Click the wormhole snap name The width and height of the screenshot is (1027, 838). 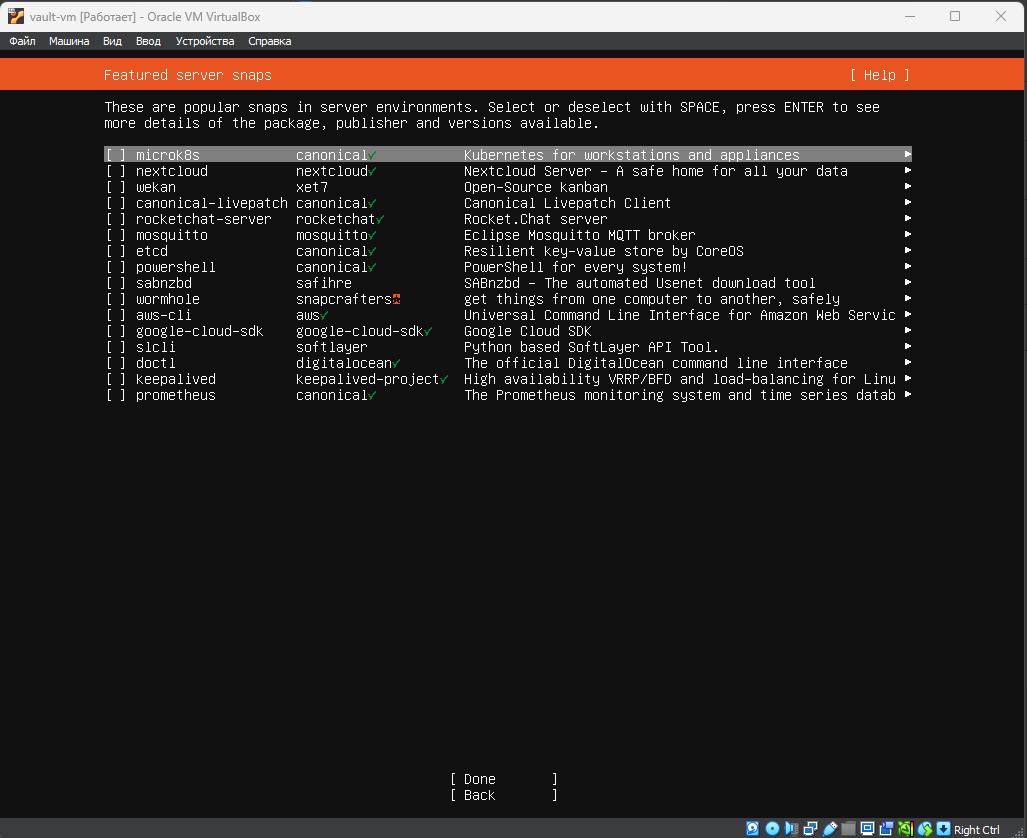pos(168,299)
